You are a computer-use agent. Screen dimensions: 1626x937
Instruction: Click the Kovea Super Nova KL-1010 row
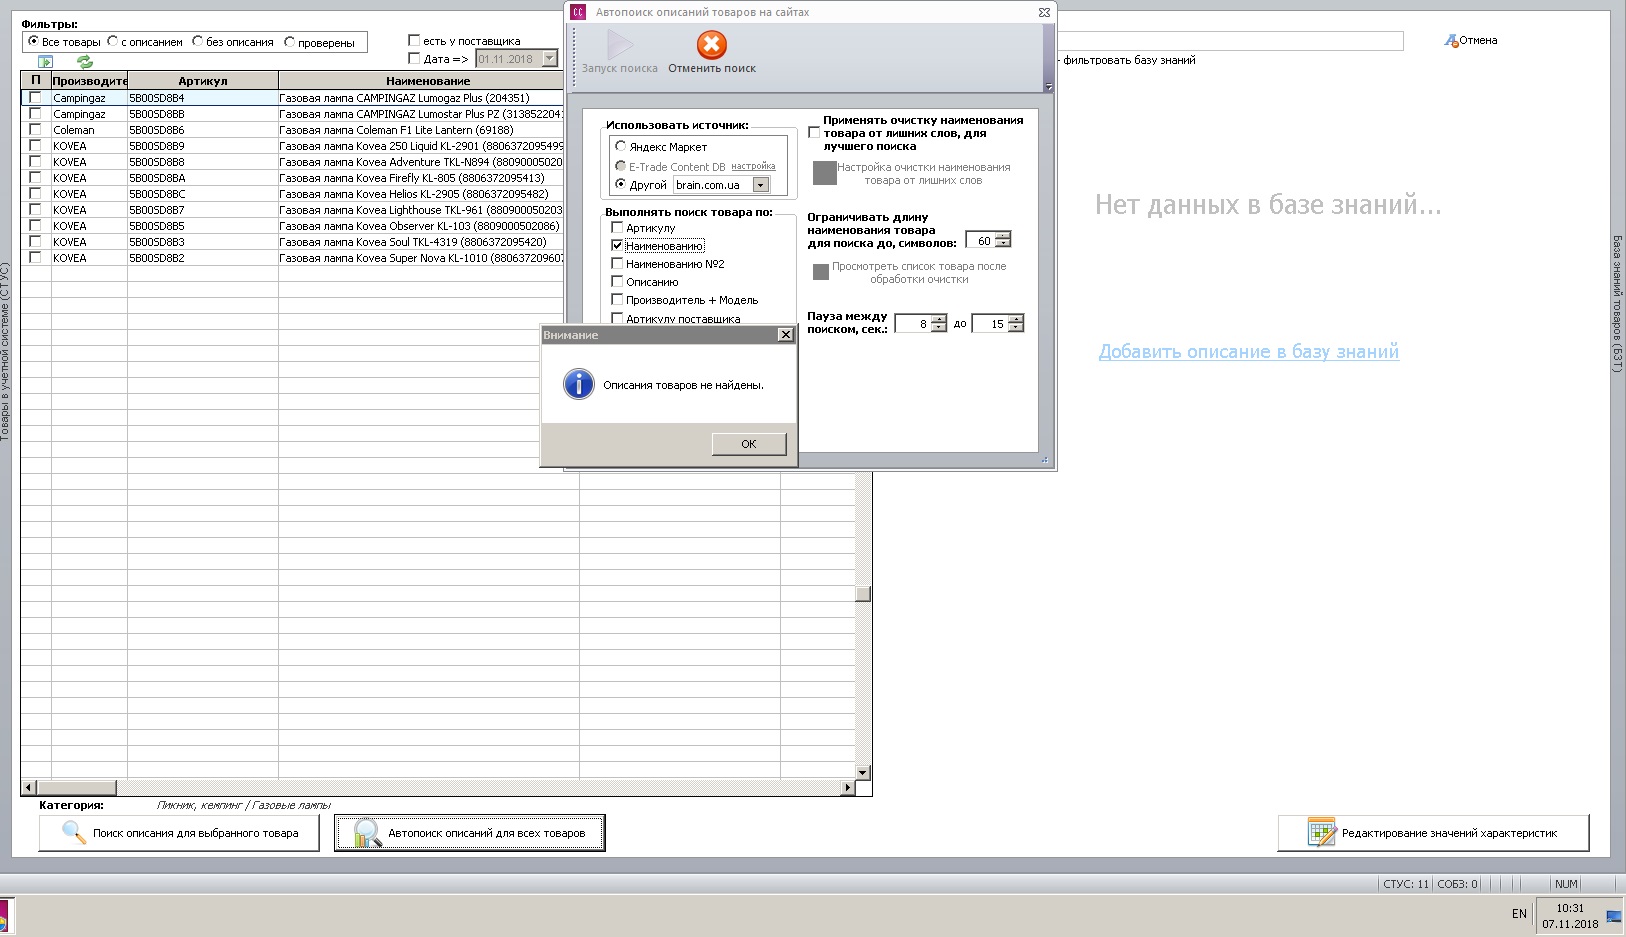pos(292,258)
